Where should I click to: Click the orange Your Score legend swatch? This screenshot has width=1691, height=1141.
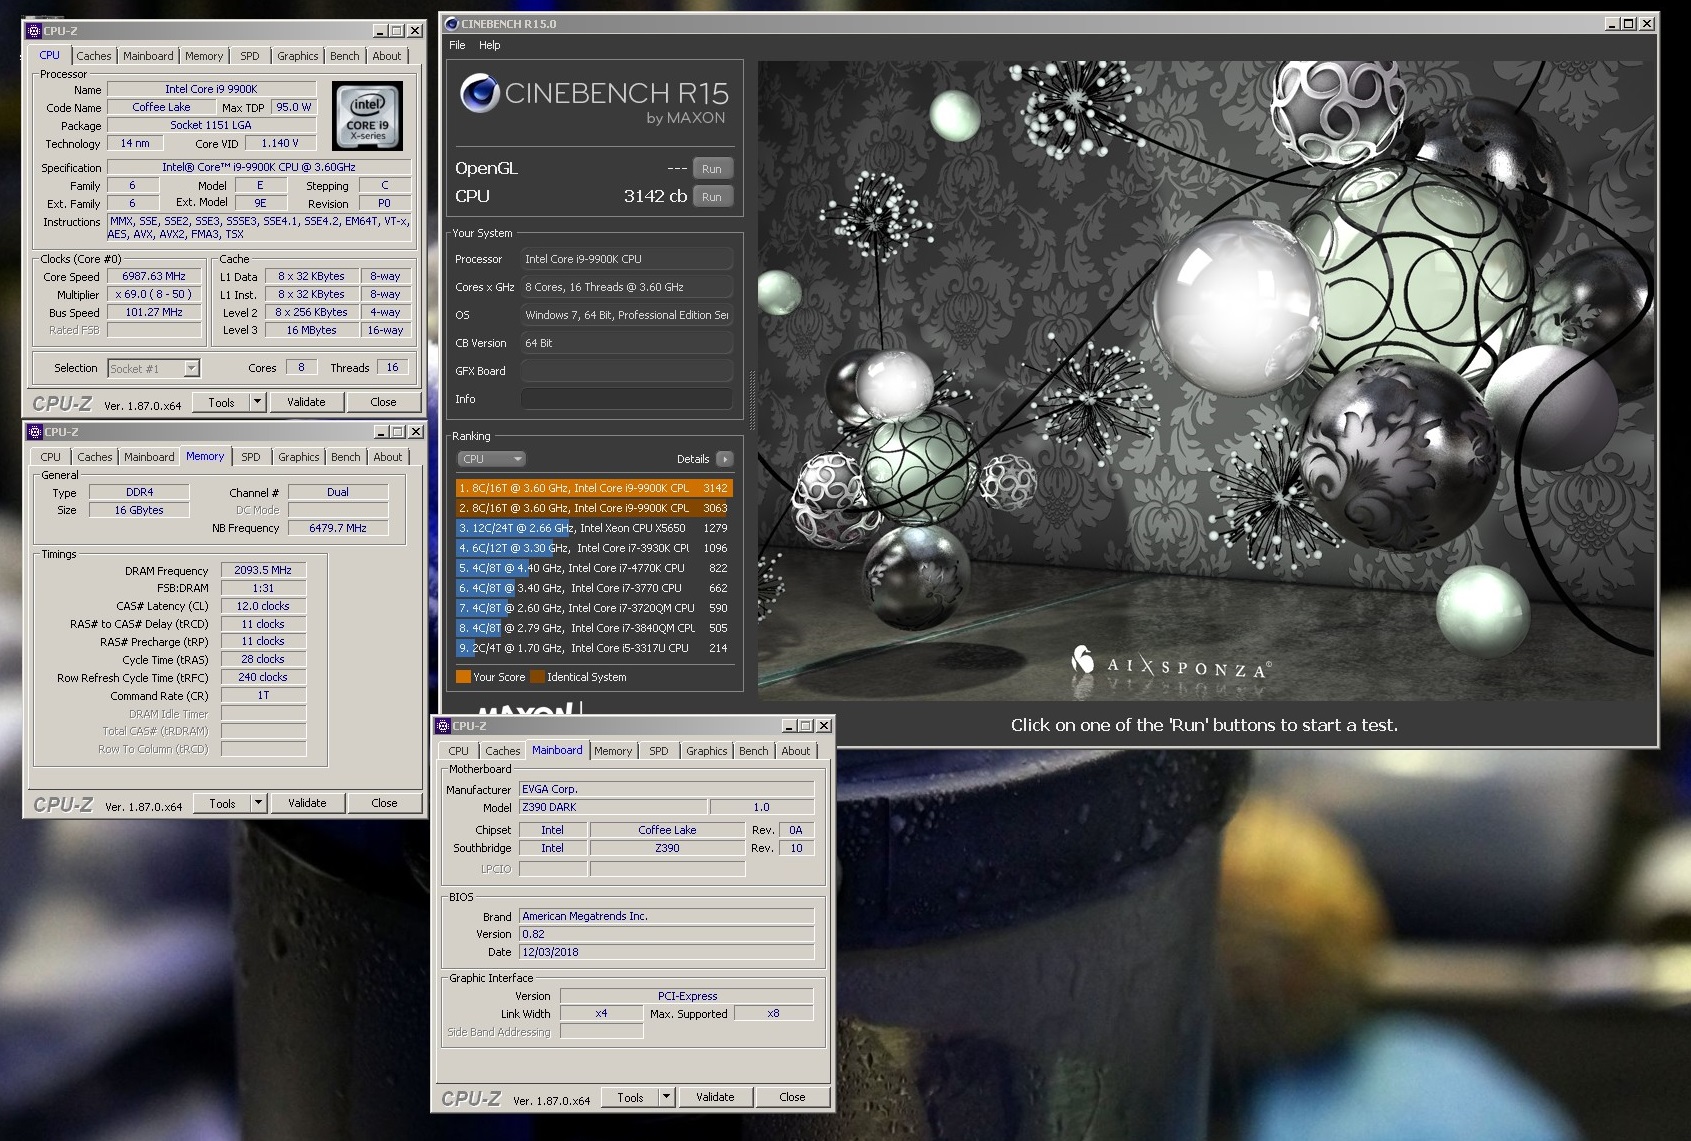[x=463, y=677]
